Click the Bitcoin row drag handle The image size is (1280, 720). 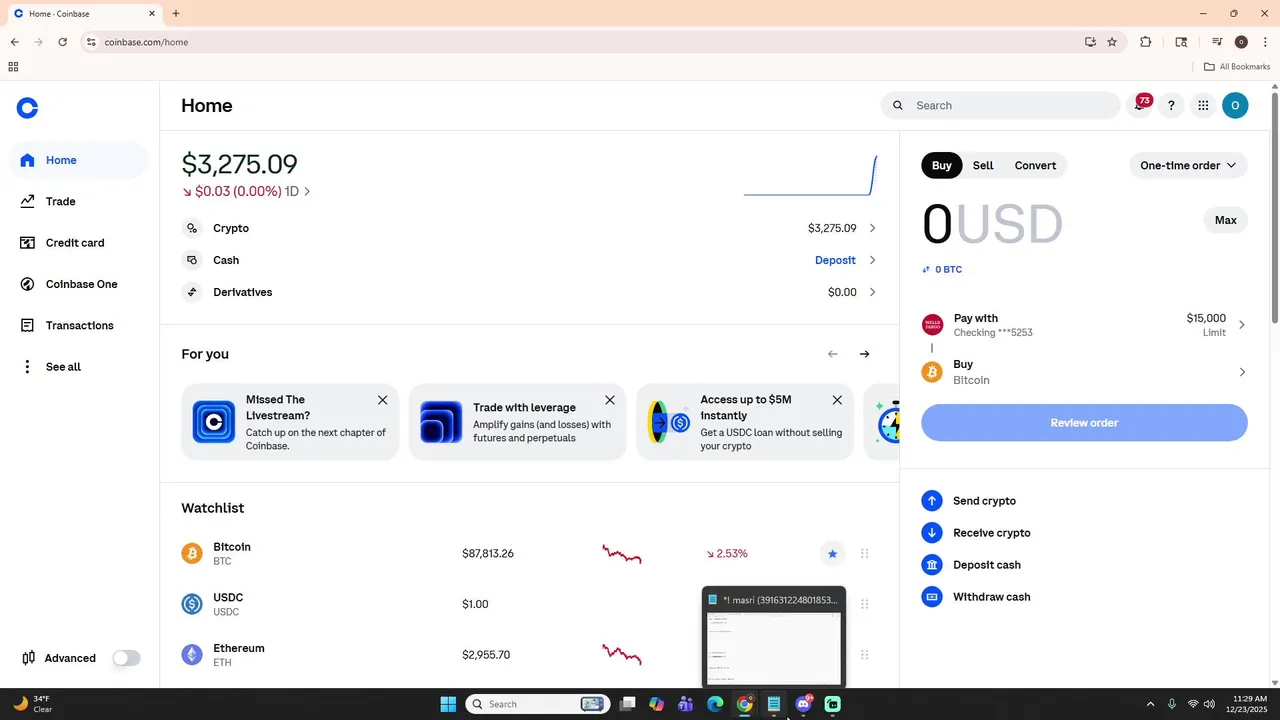(865, 553)
